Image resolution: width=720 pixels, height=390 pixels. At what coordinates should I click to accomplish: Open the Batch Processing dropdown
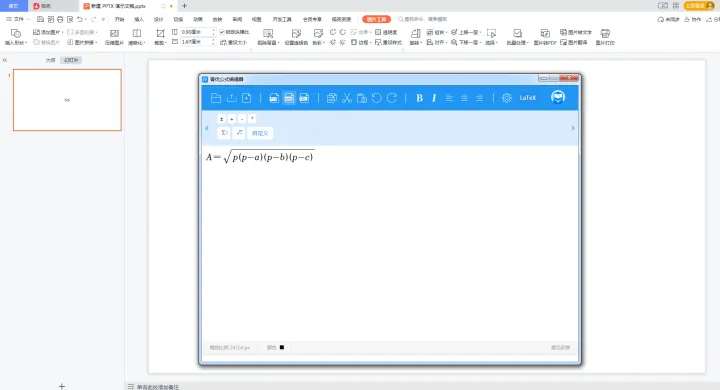pos(518,37)
